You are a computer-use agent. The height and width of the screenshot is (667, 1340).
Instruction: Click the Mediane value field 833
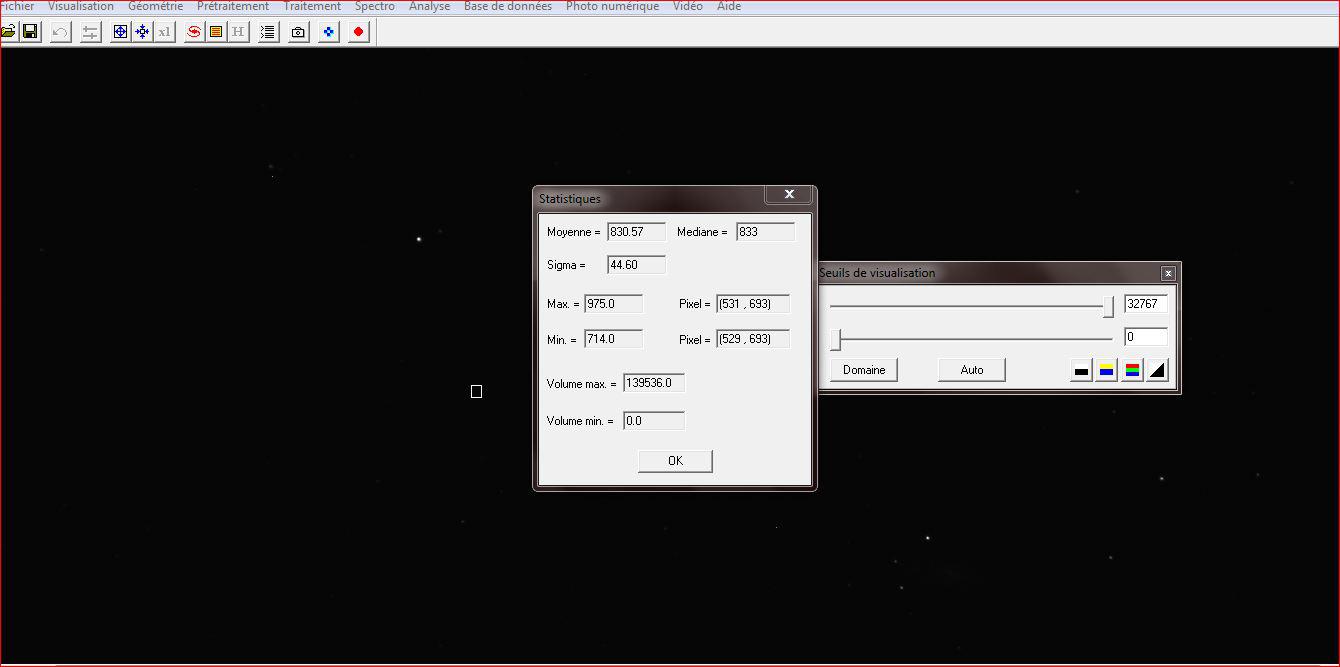click(766, 232)
